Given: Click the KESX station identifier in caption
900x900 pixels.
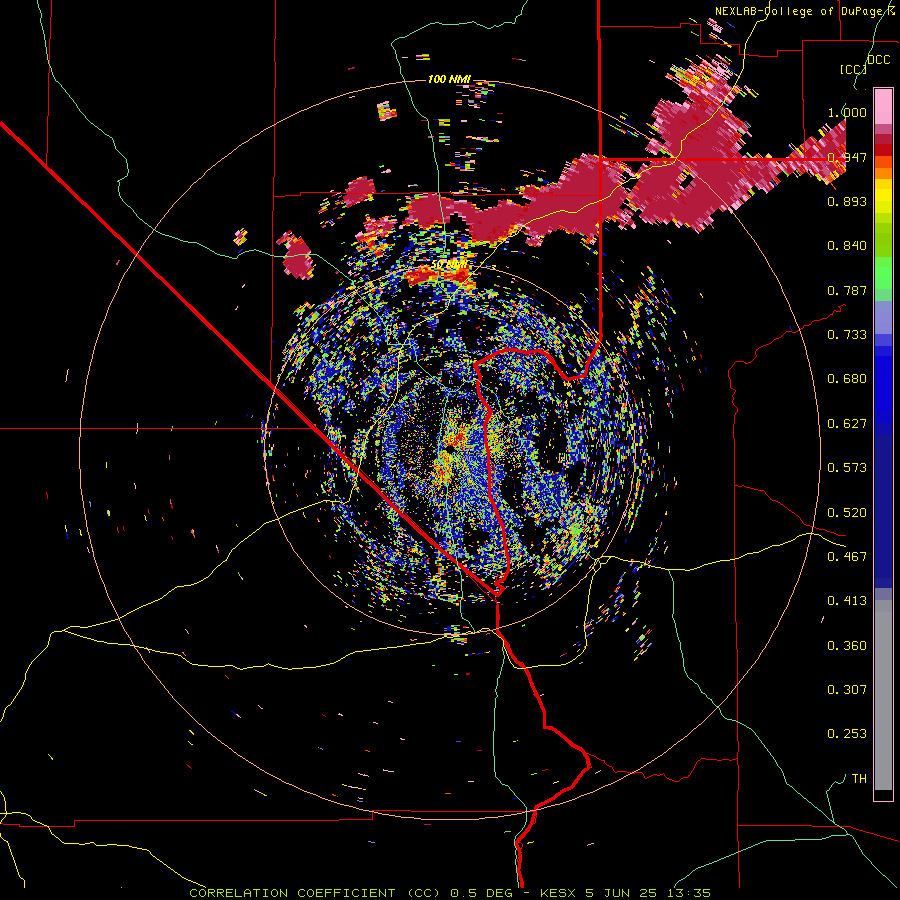Looking at the screenshot, I should [560, 893].
